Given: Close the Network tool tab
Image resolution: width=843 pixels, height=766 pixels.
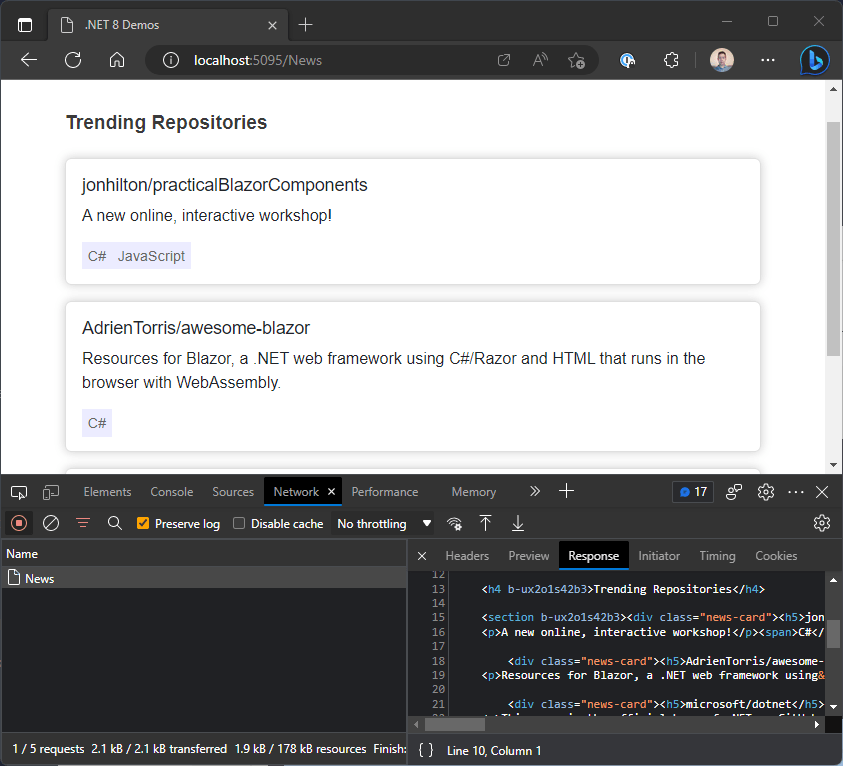Looking at the screenshot, I should tap(332, 491).
